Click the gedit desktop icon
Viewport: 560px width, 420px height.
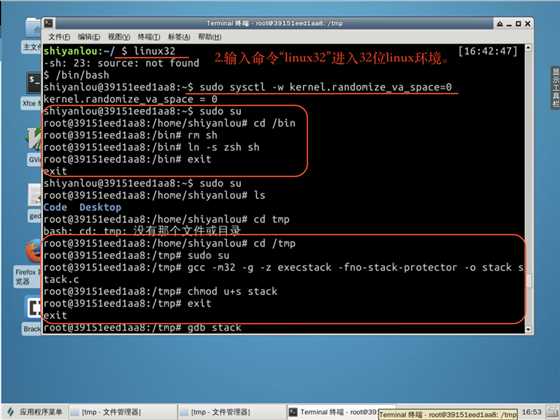(x=35, y=195)
